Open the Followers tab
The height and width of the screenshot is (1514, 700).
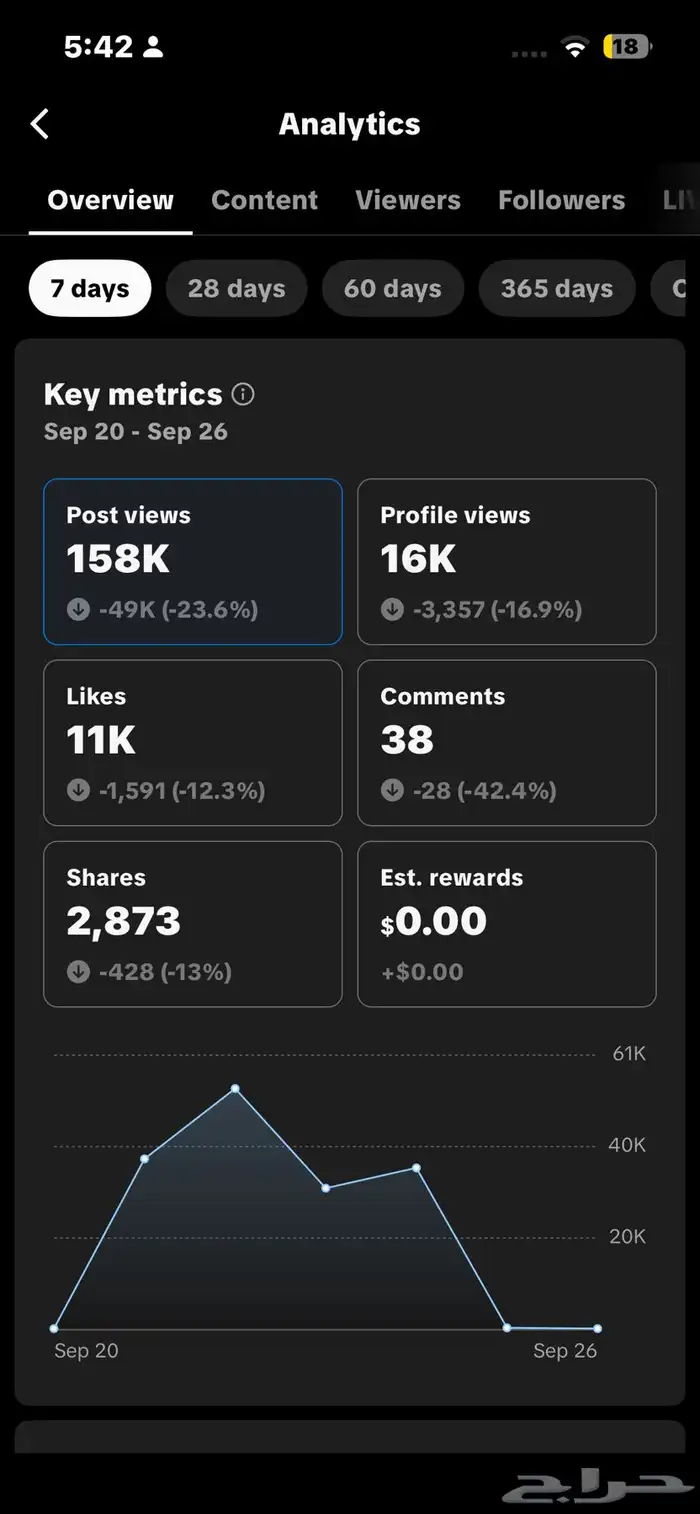[561, 200]
